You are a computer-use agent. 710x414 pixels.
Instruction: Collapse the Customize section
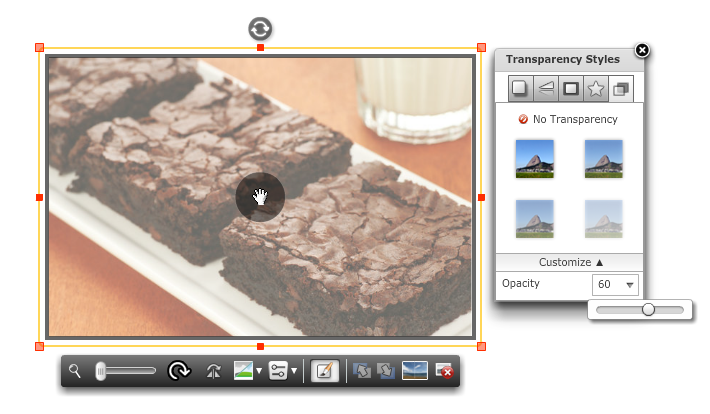(x=570, y=262)
